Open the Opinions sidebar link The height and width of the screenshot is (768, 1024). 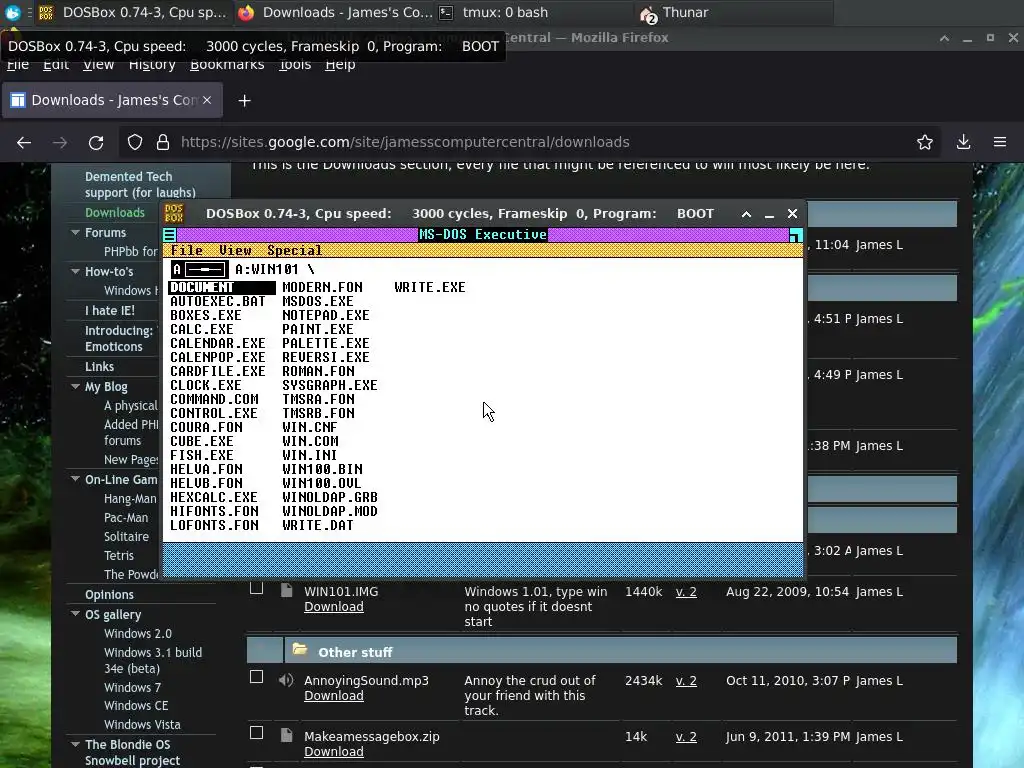109,594
